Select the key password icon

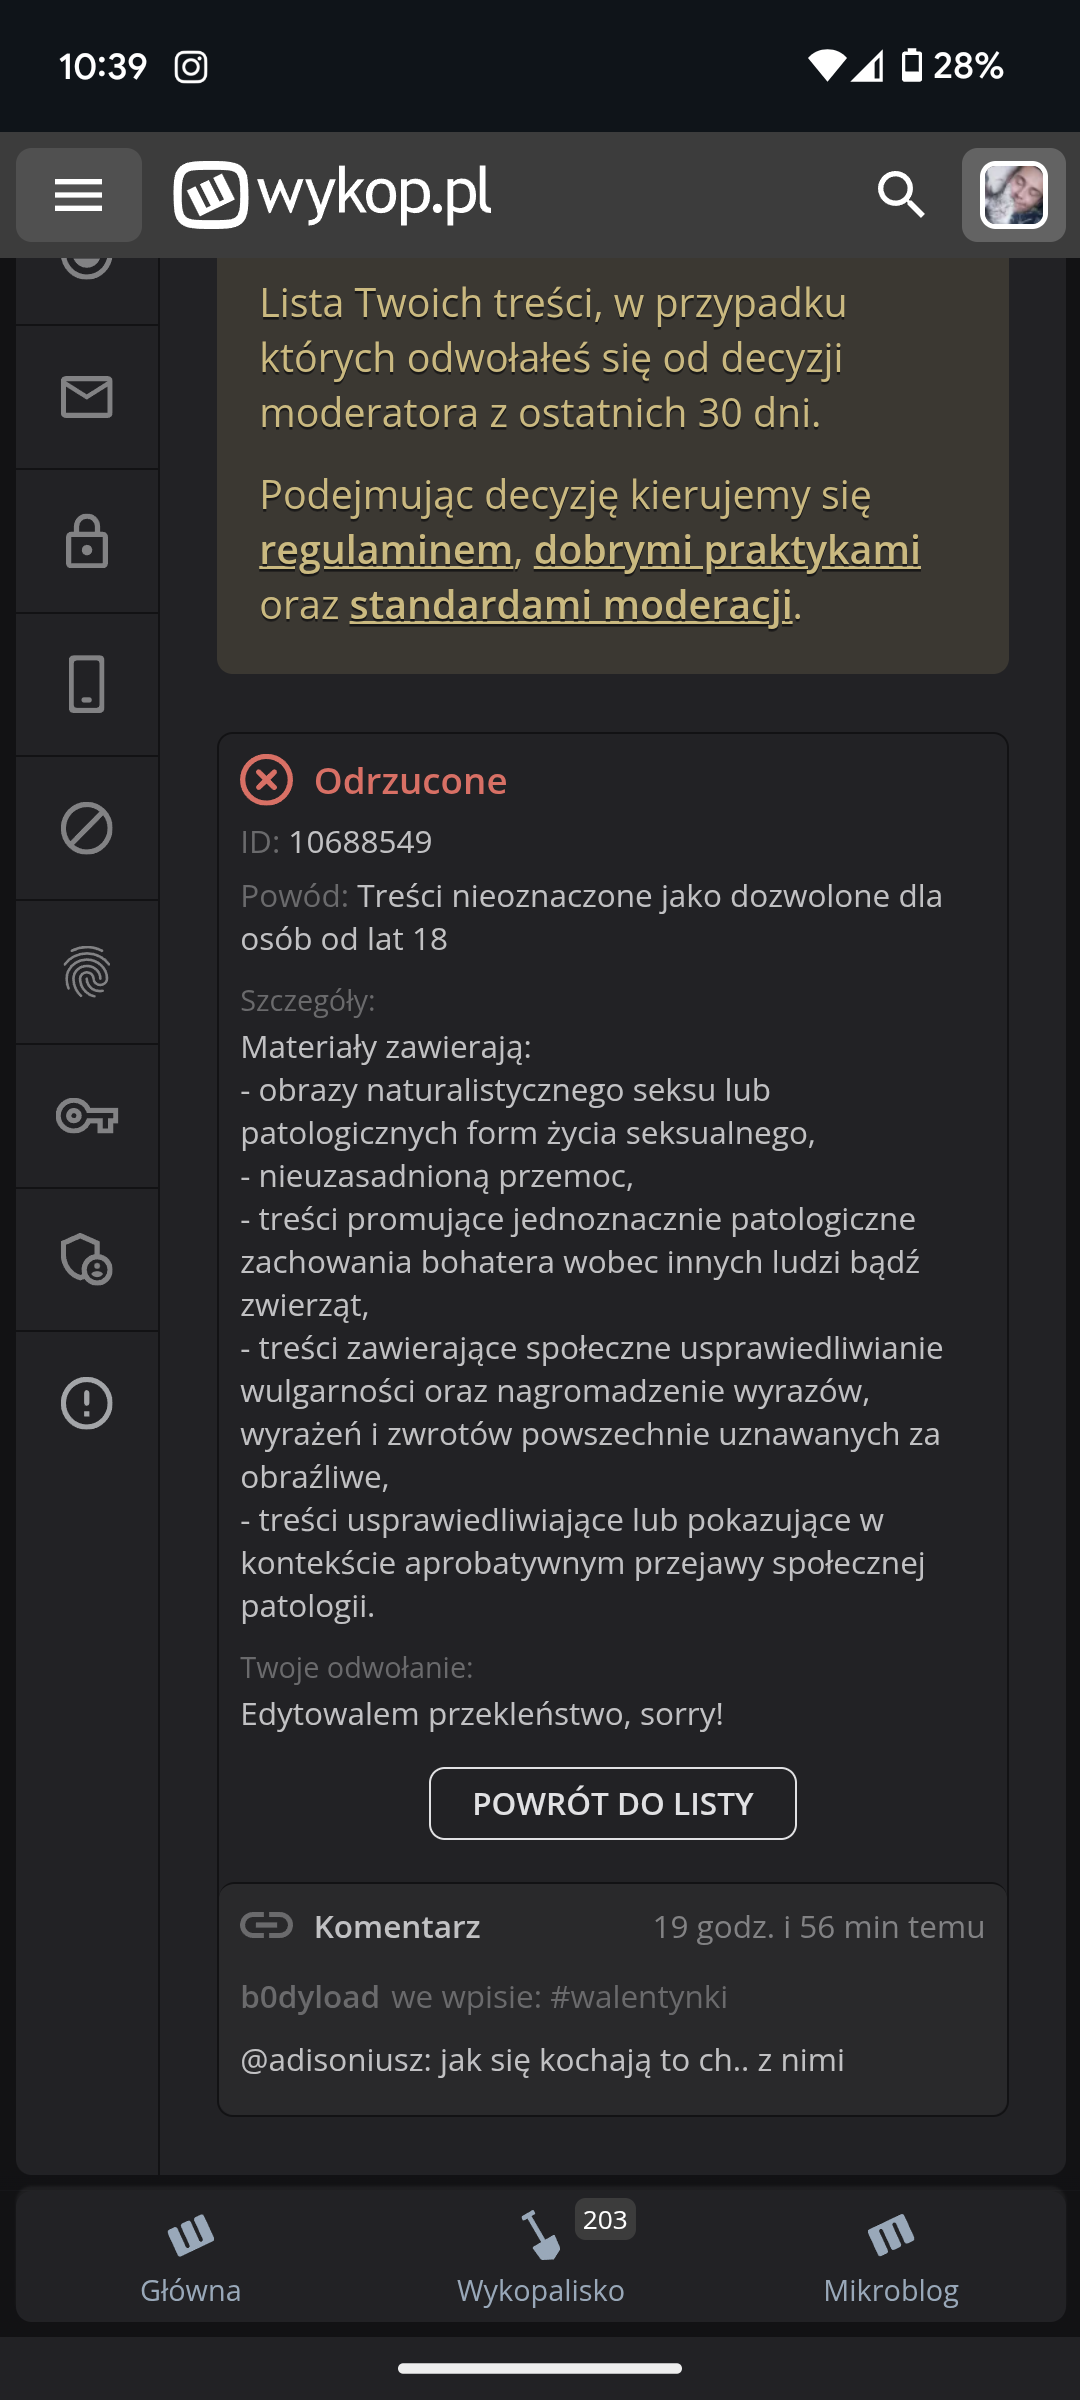point(87,1116)
